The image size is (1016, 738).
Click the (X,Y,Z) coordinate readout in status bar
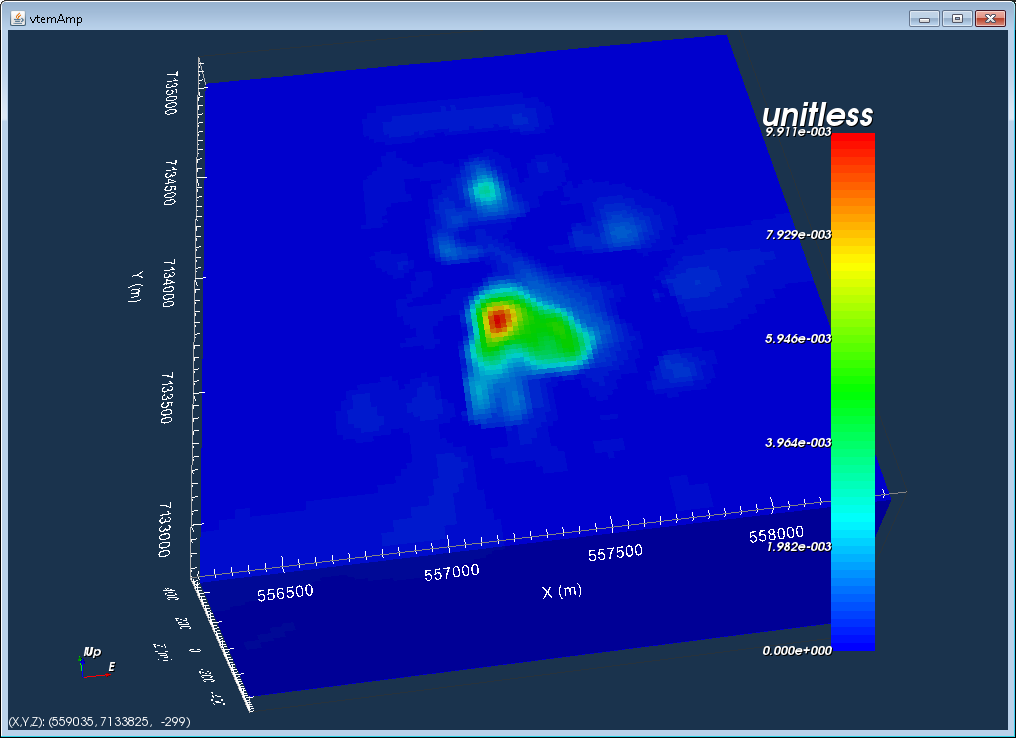[x=100, y=721]
